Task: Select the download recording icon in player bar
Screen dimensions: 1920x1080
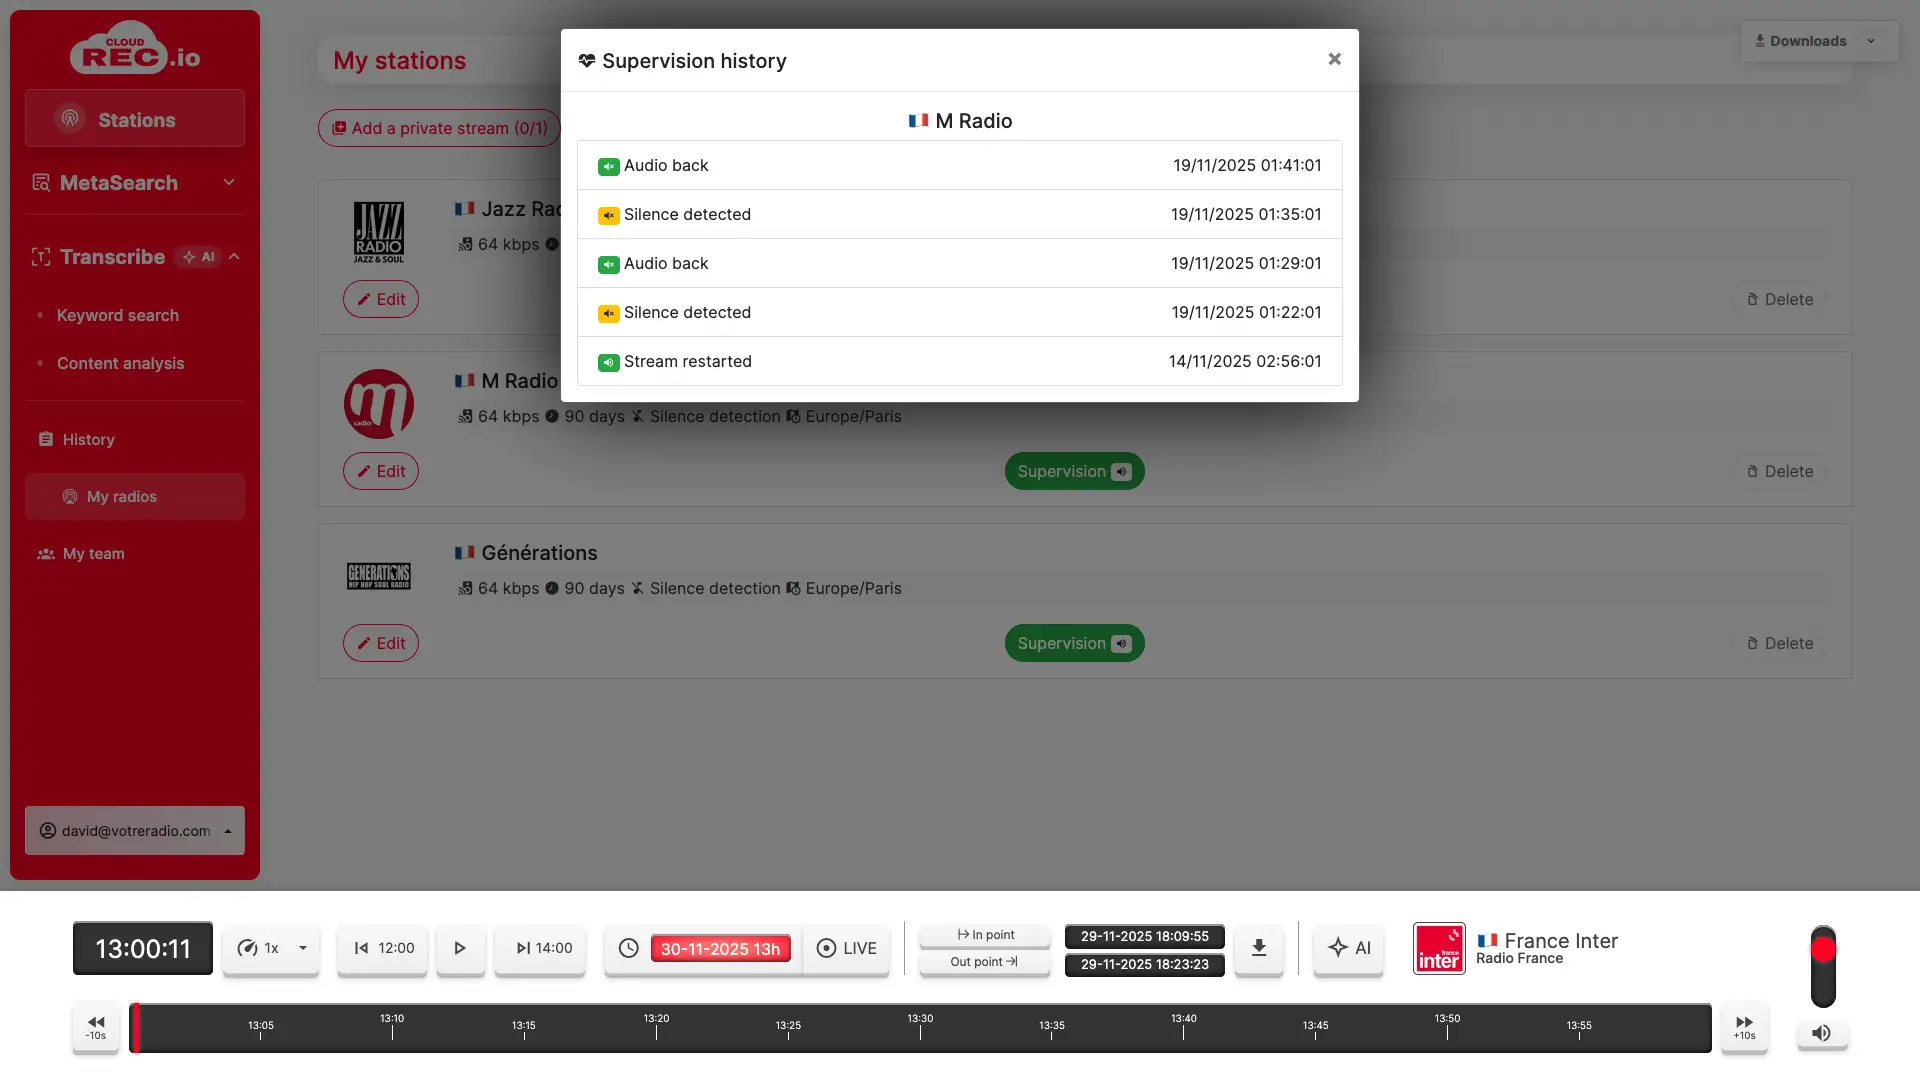Action: pos(1258,948)
